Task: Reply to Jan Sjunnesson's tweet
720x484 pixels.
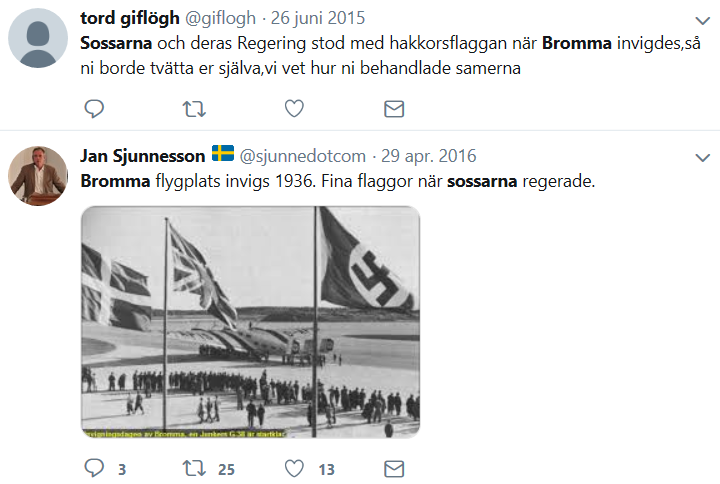Action: (x=94, y=468)
